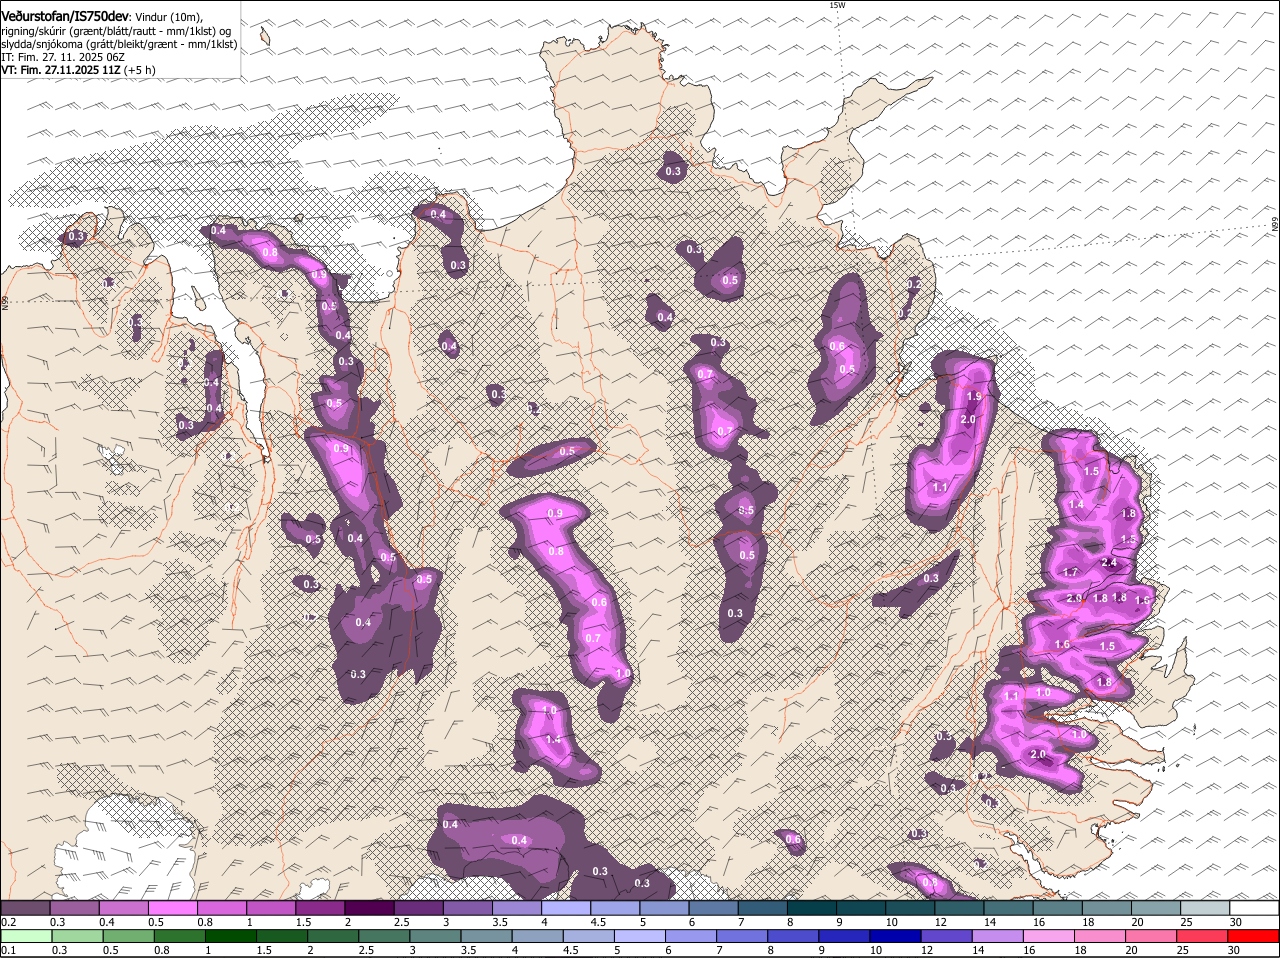This screenshot has height=958, width=1280.
Task: Pick the top-row legend swatch labeled 18
Action: [1107, 908]
